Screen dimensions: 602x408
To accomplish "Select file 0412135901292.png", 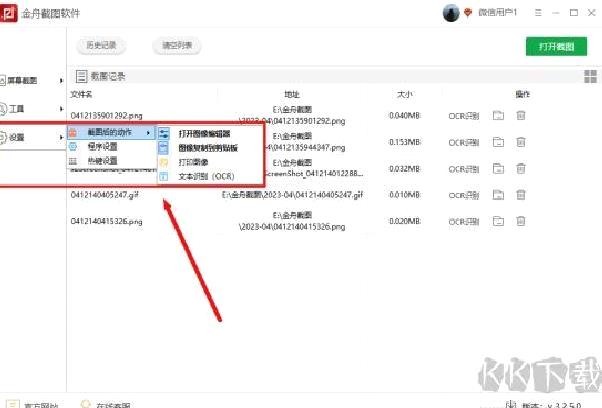I will click(106, 115).
